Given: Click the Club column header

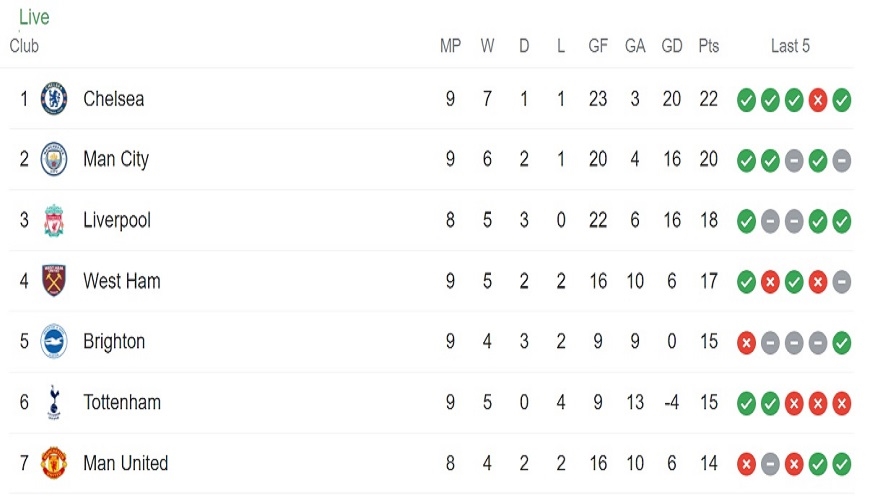Looking at the screenshot, I should point(24,46).
